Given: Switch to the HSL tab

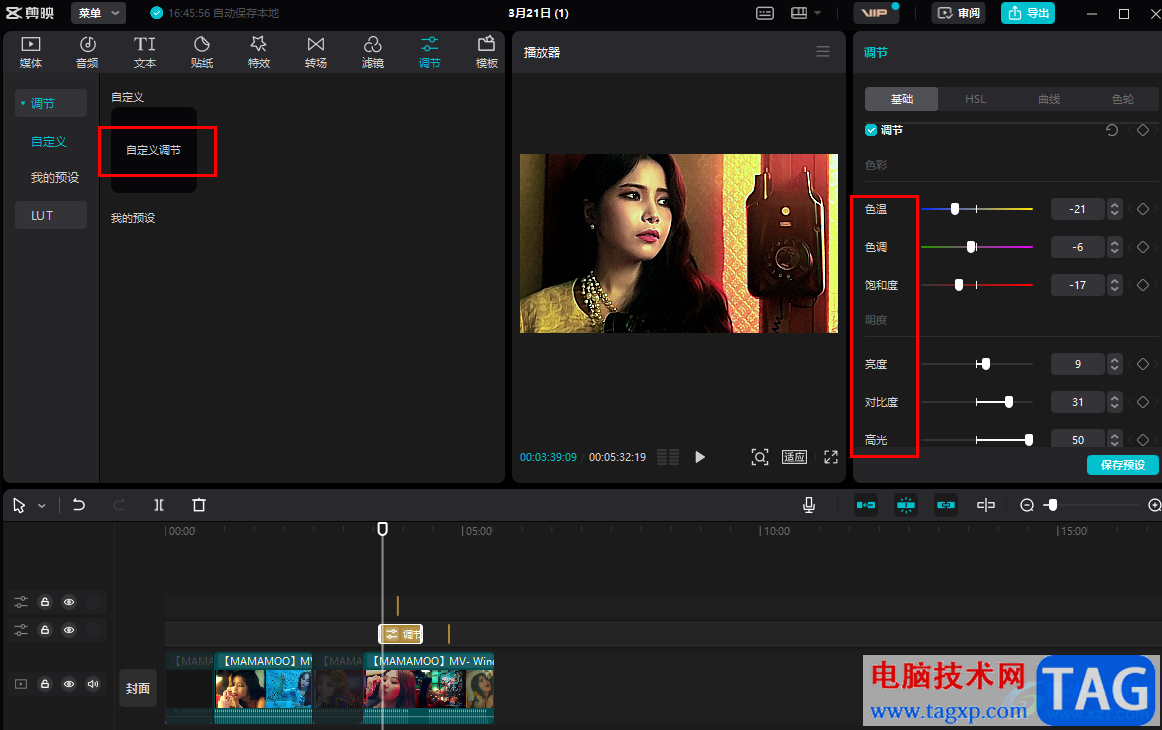Looking at the screenshot, I should (975, 99).
